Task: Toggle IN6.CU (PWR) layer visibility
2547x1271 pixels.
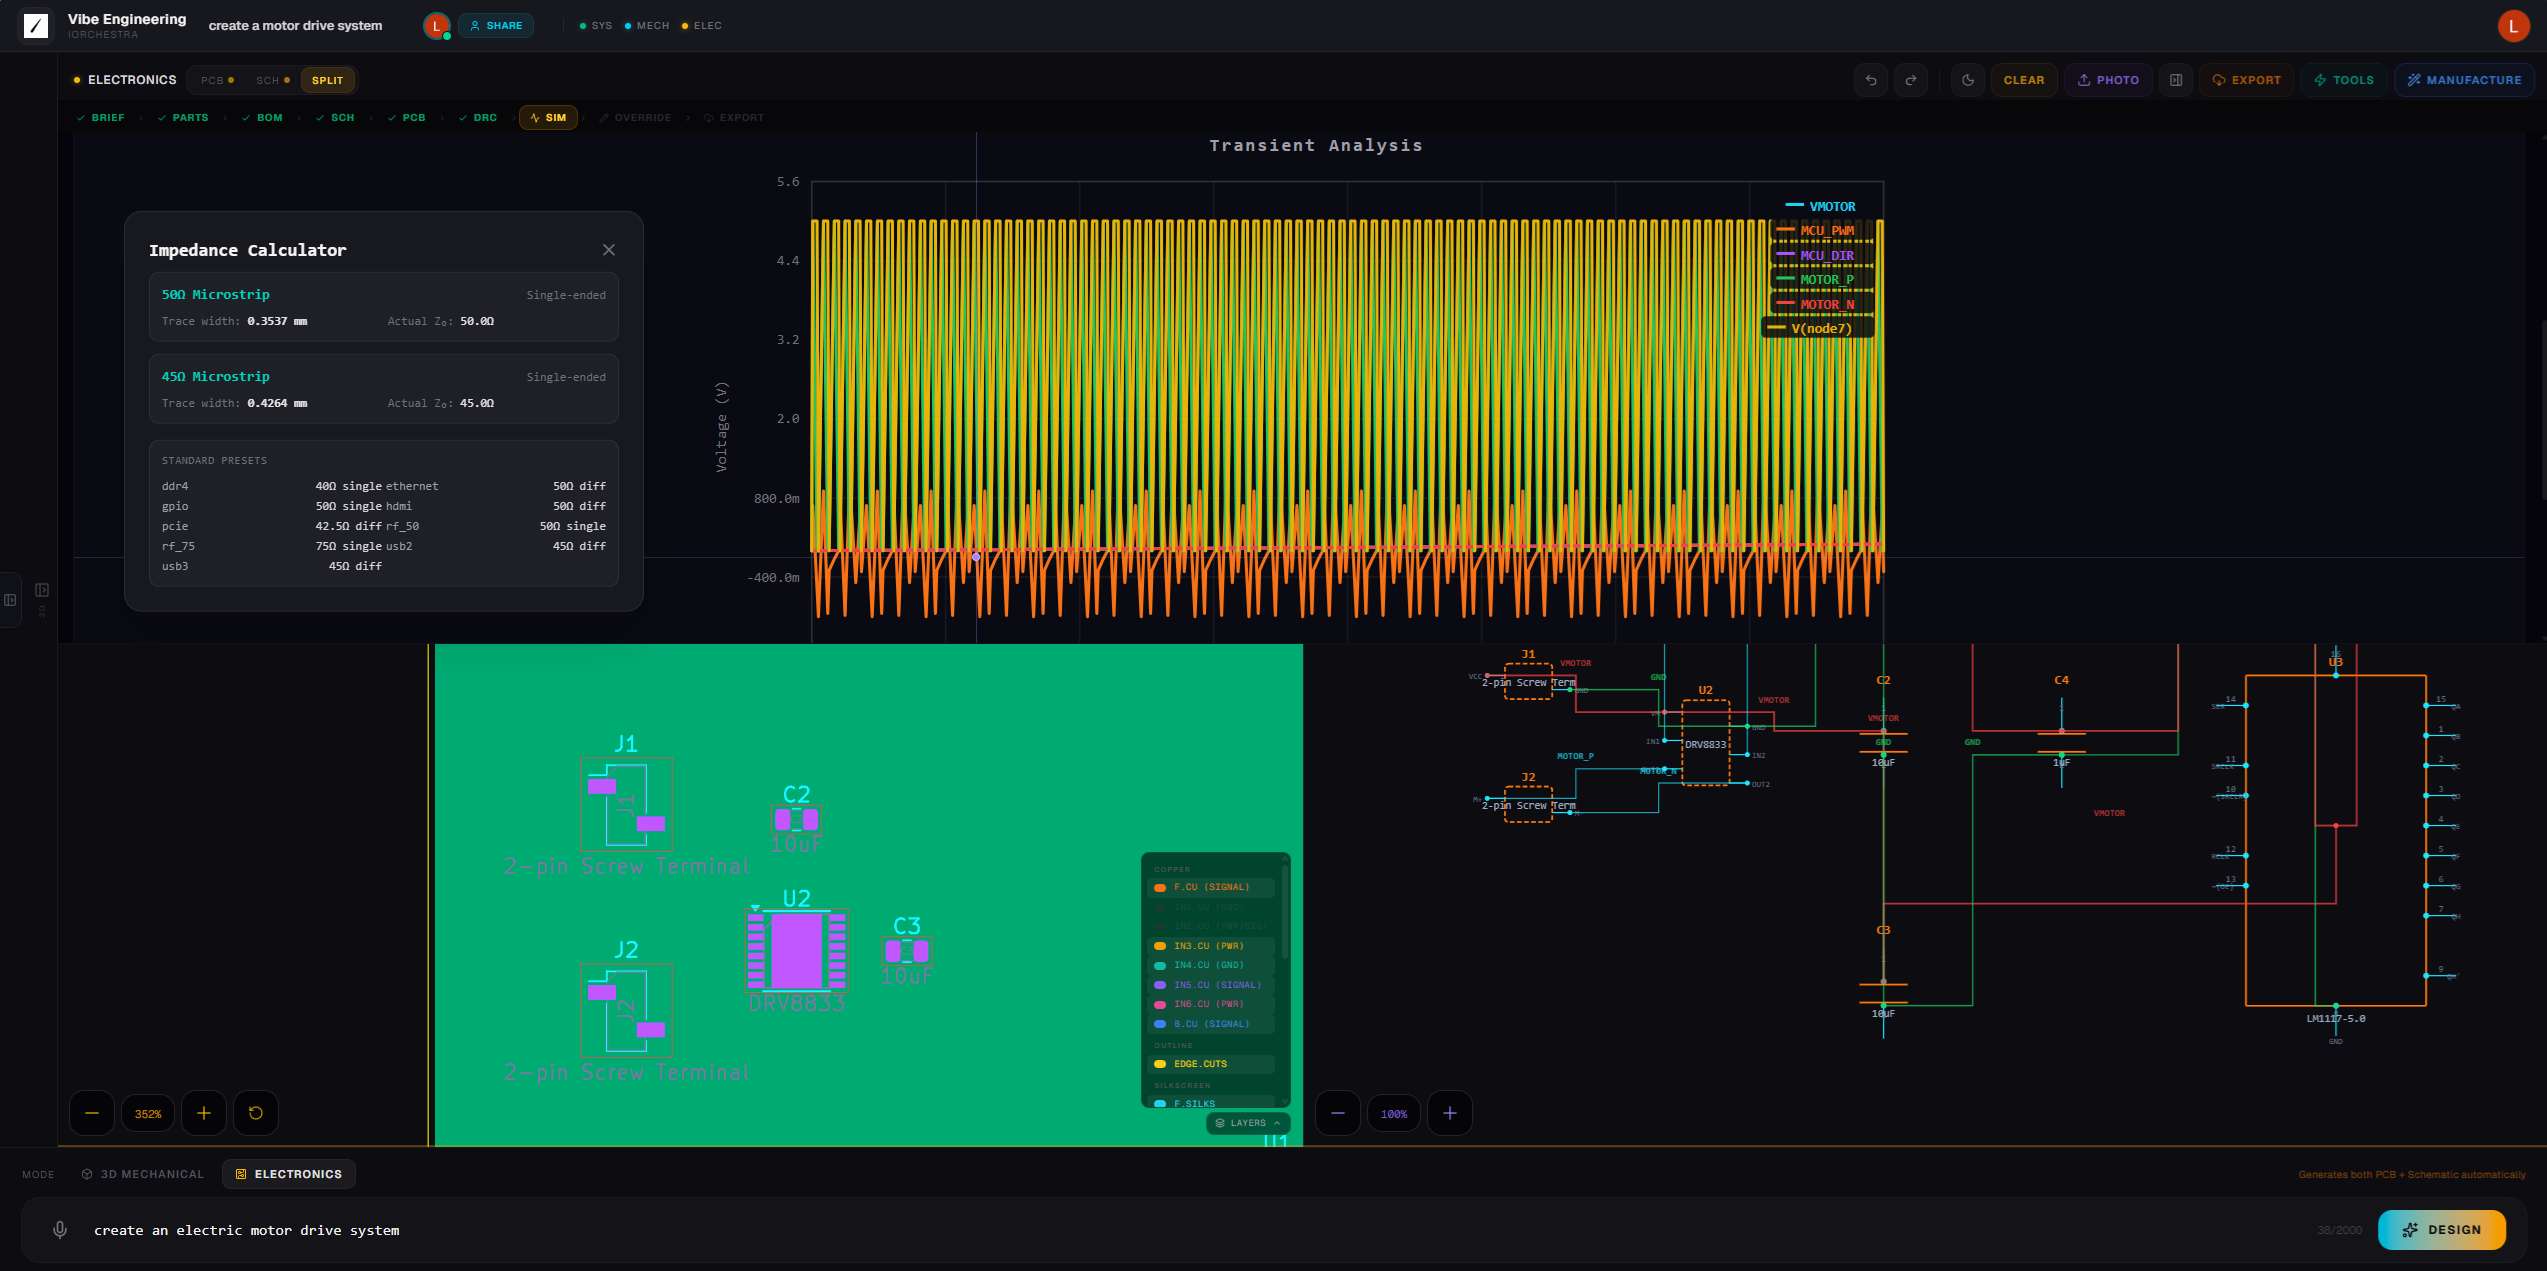Action: 1211,1004
